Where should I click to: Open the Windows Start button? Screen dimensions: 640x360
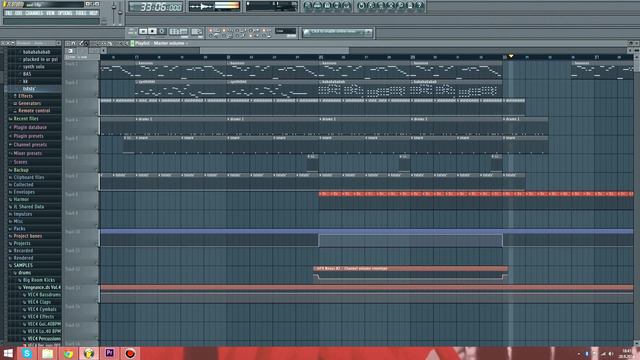click(8, 353)
